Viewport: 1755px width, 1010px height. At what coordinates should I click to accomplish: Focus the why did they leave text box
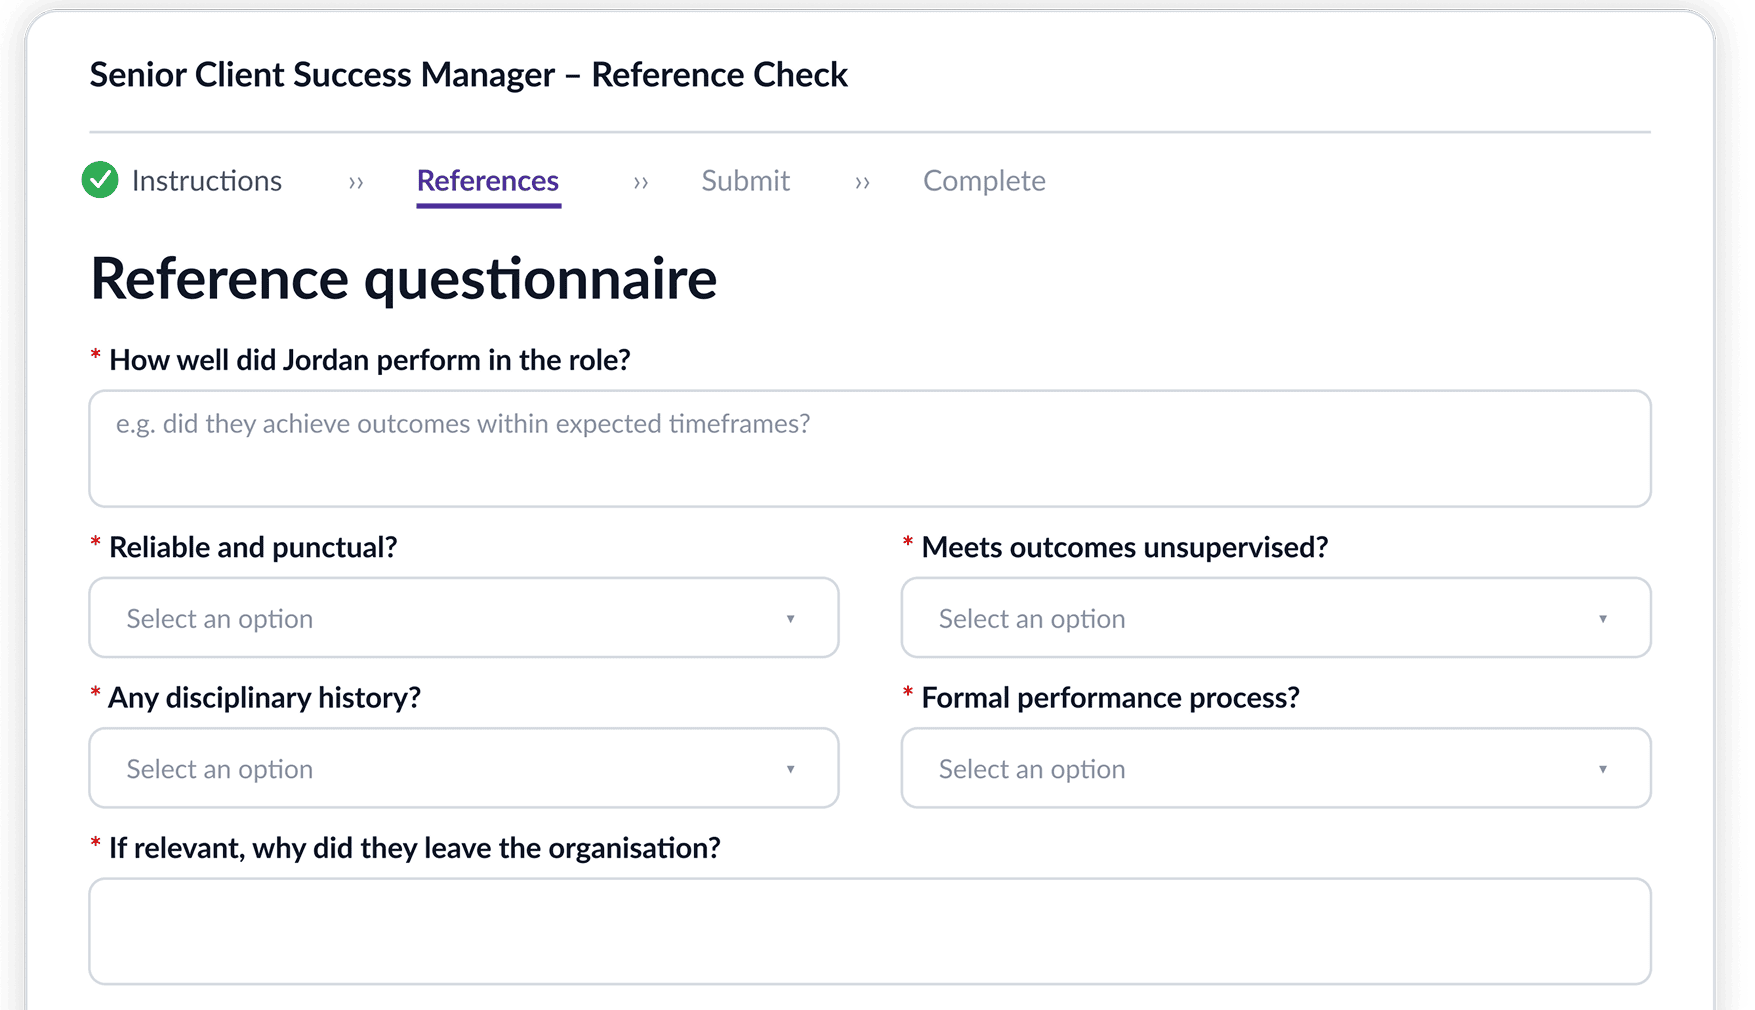[870, 931]
